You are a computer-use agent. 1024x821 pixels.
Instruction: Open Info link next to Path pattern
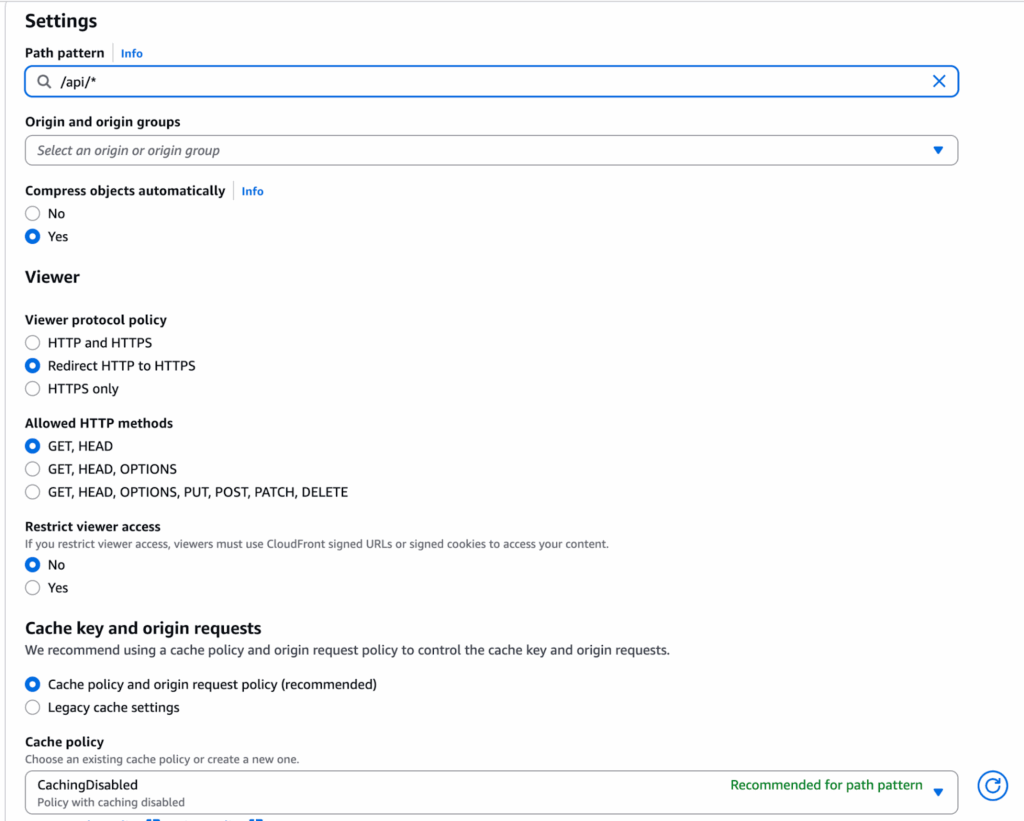132,53
